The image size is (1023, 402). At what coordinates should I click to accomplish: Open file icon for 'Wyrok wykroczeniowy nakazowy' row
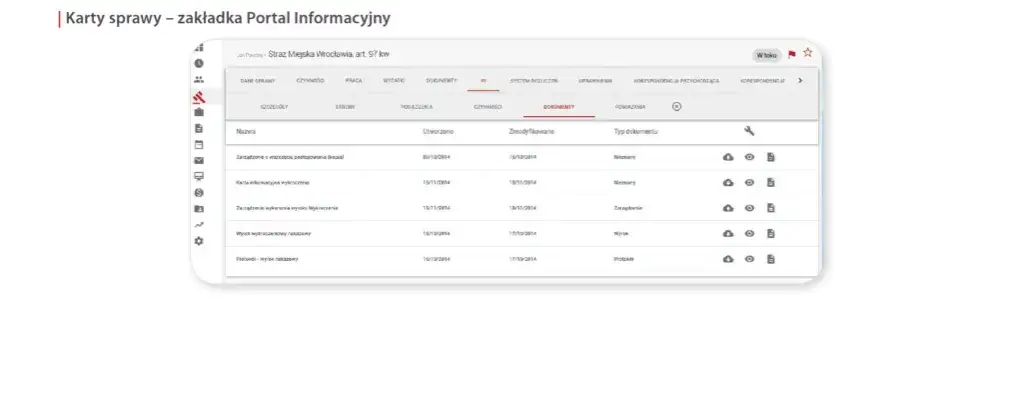pyautogui.click(x=771, y=234)
